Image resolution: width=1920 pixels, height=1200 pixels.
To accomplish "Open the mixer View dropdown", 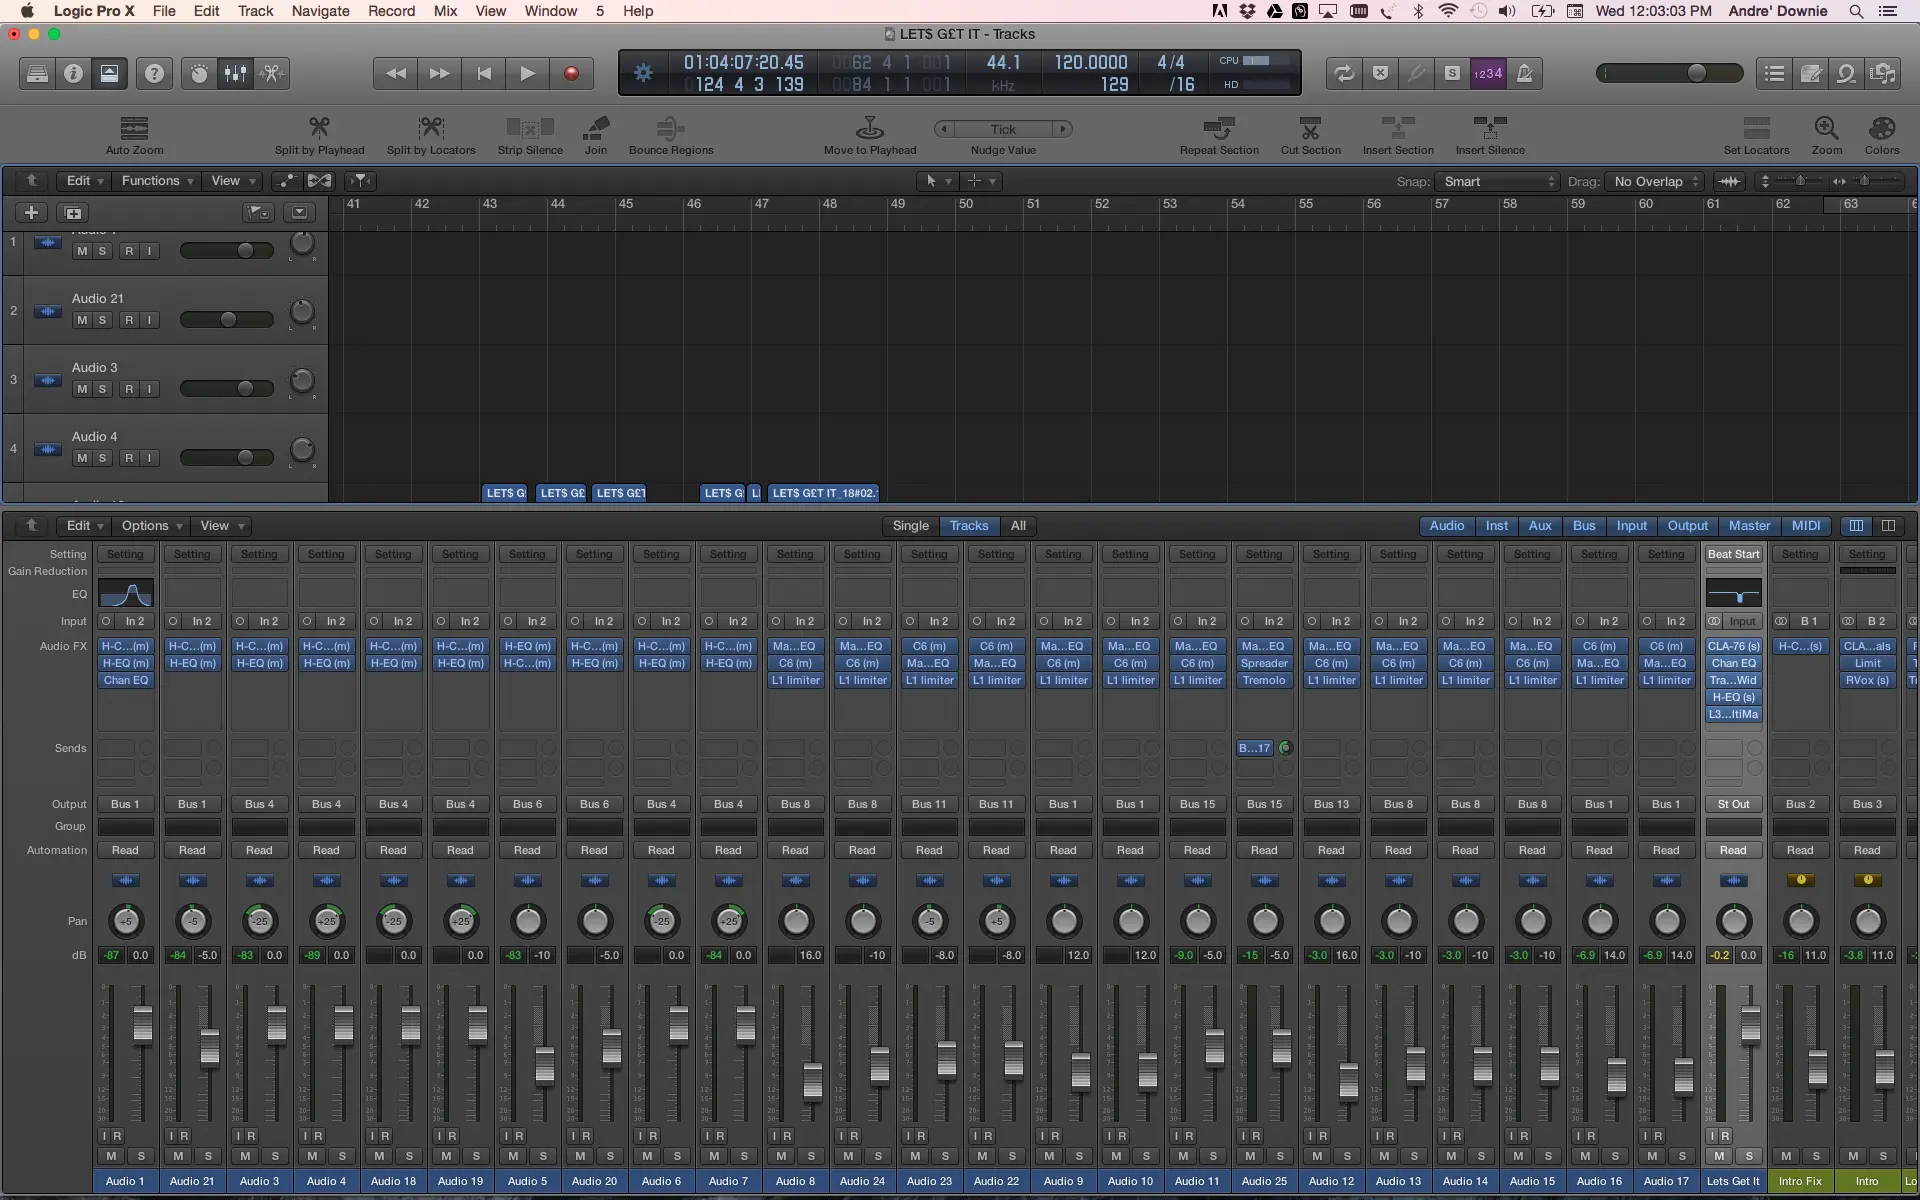I will (x=222, y=526).
